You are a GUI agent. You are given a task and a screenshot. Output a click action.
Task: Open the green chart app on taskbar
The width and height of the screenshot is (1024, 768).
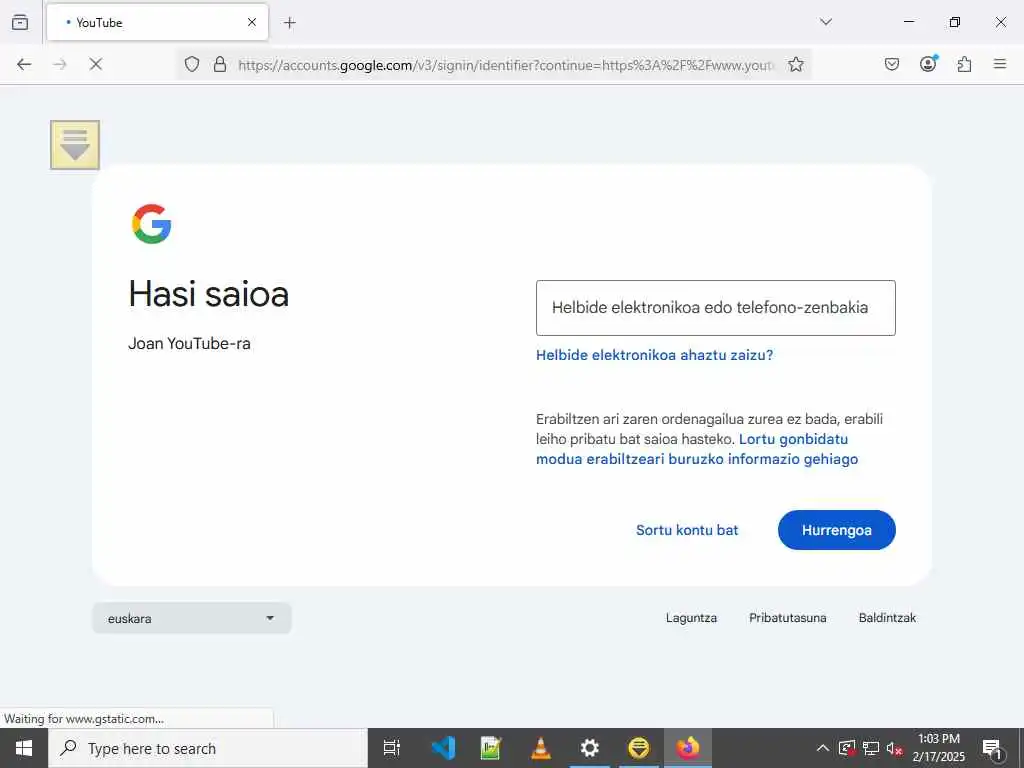coord(491,748)
